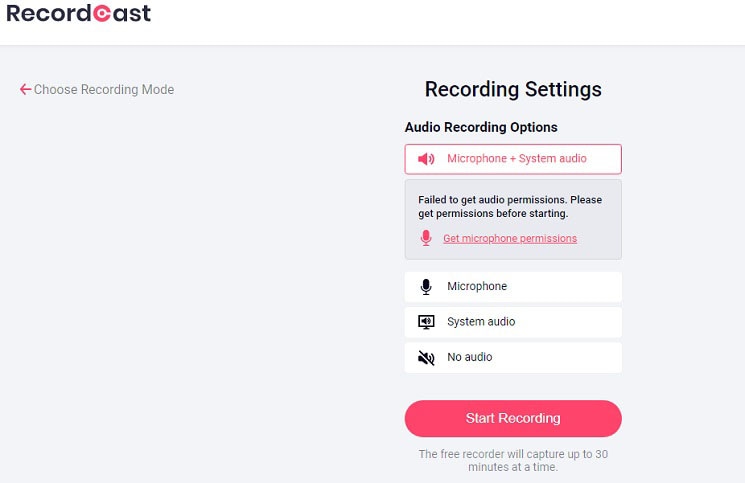Click the 30 minutes free recorder note
The width and height of the screenshot is (745, 483).
[513, 460]
